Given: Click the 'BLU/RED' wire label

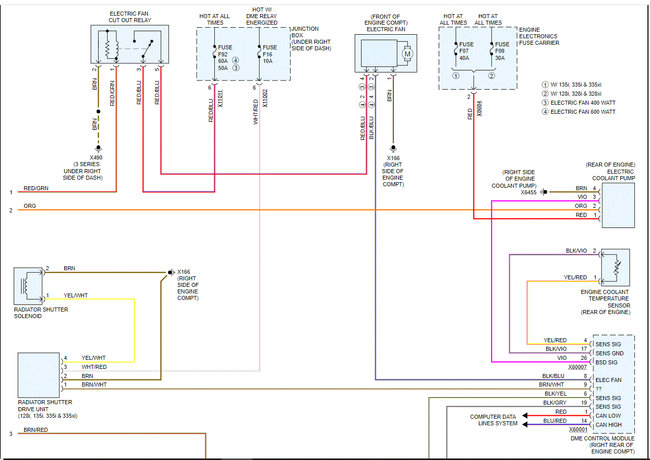Looking at the screenshot, I should pyautogui.click(x=555, y=421).
